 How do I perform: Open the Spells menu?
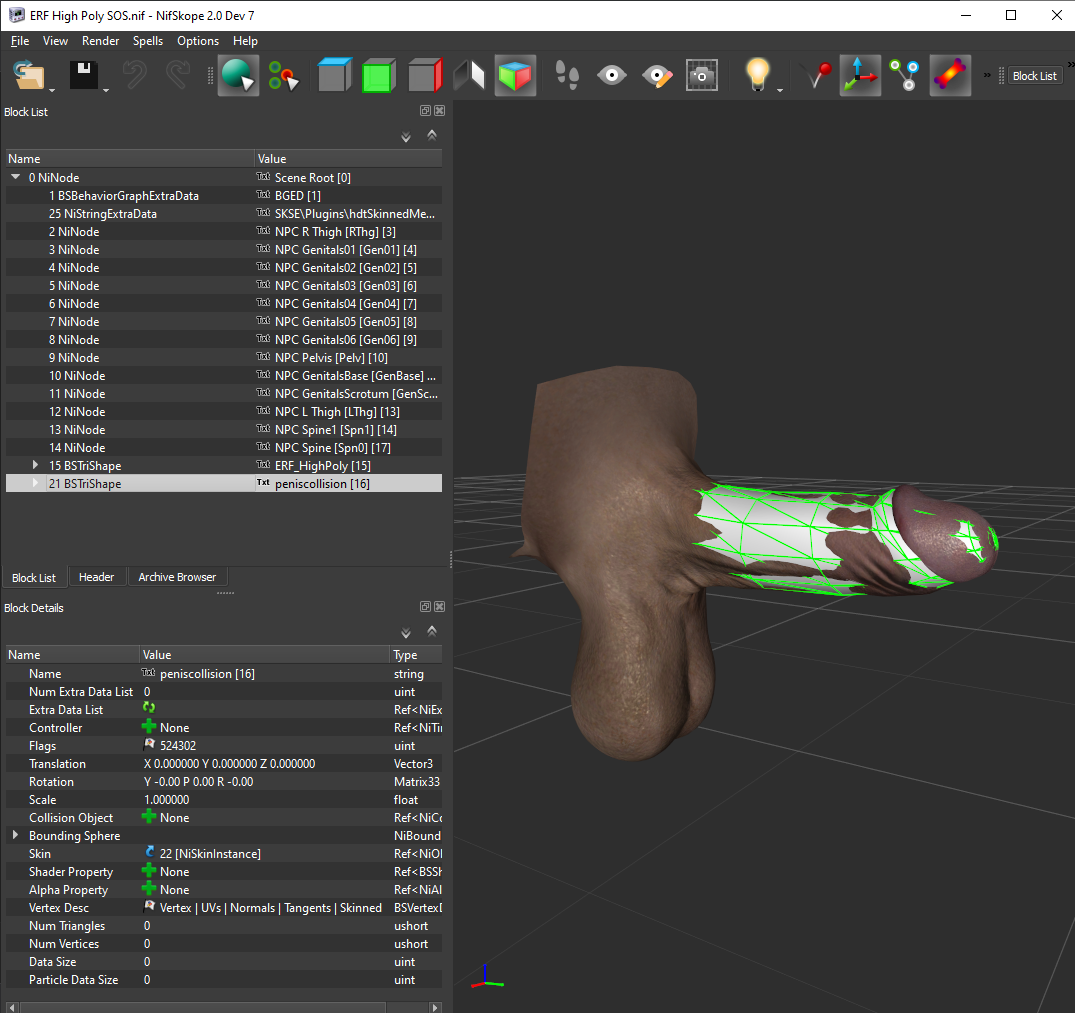click(147, 41)
